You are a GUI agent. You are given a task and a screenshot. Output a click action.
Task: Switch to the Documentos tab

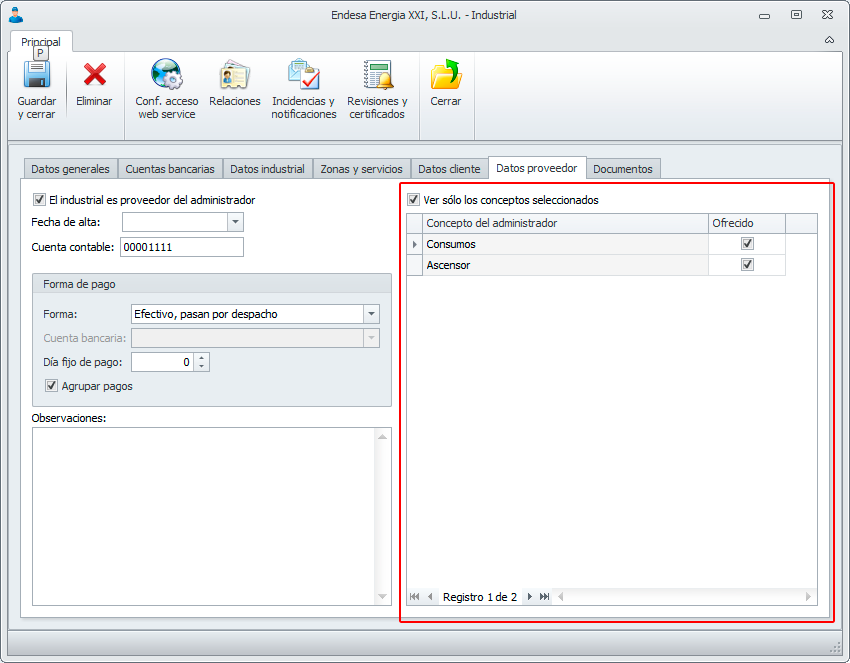click(x=622, y=169)
